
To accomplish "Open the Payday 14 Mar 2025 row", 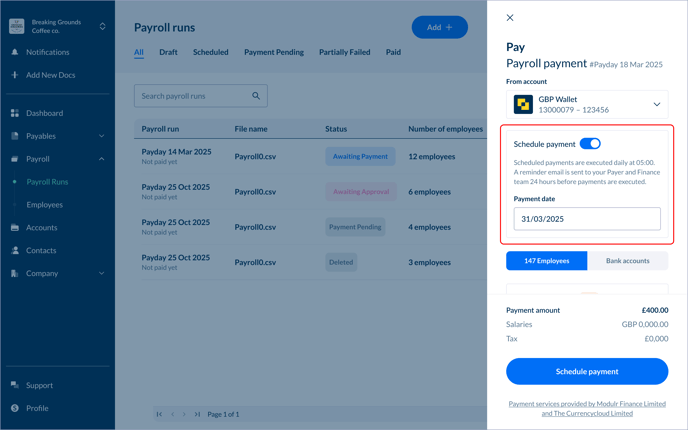I will click(x=310, y=156).
